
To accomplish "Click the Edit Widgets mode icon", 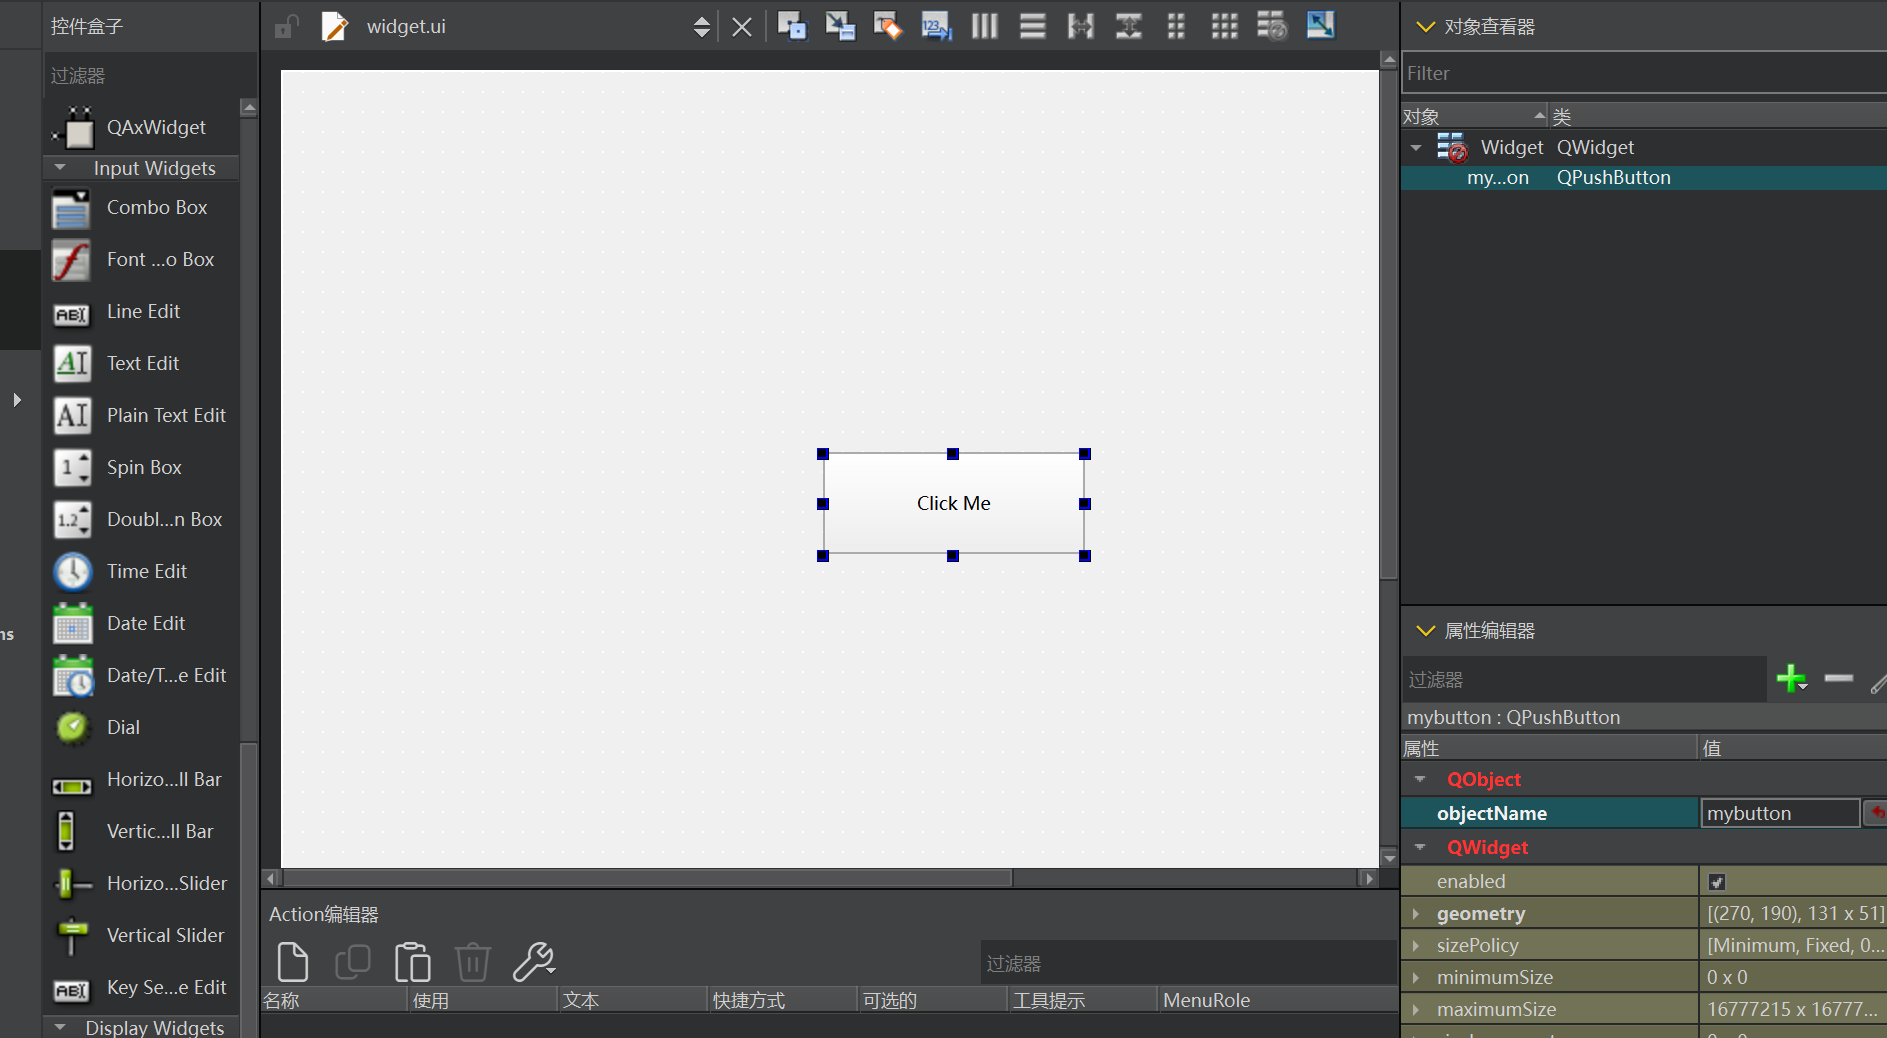I will (x=792, y=26).
